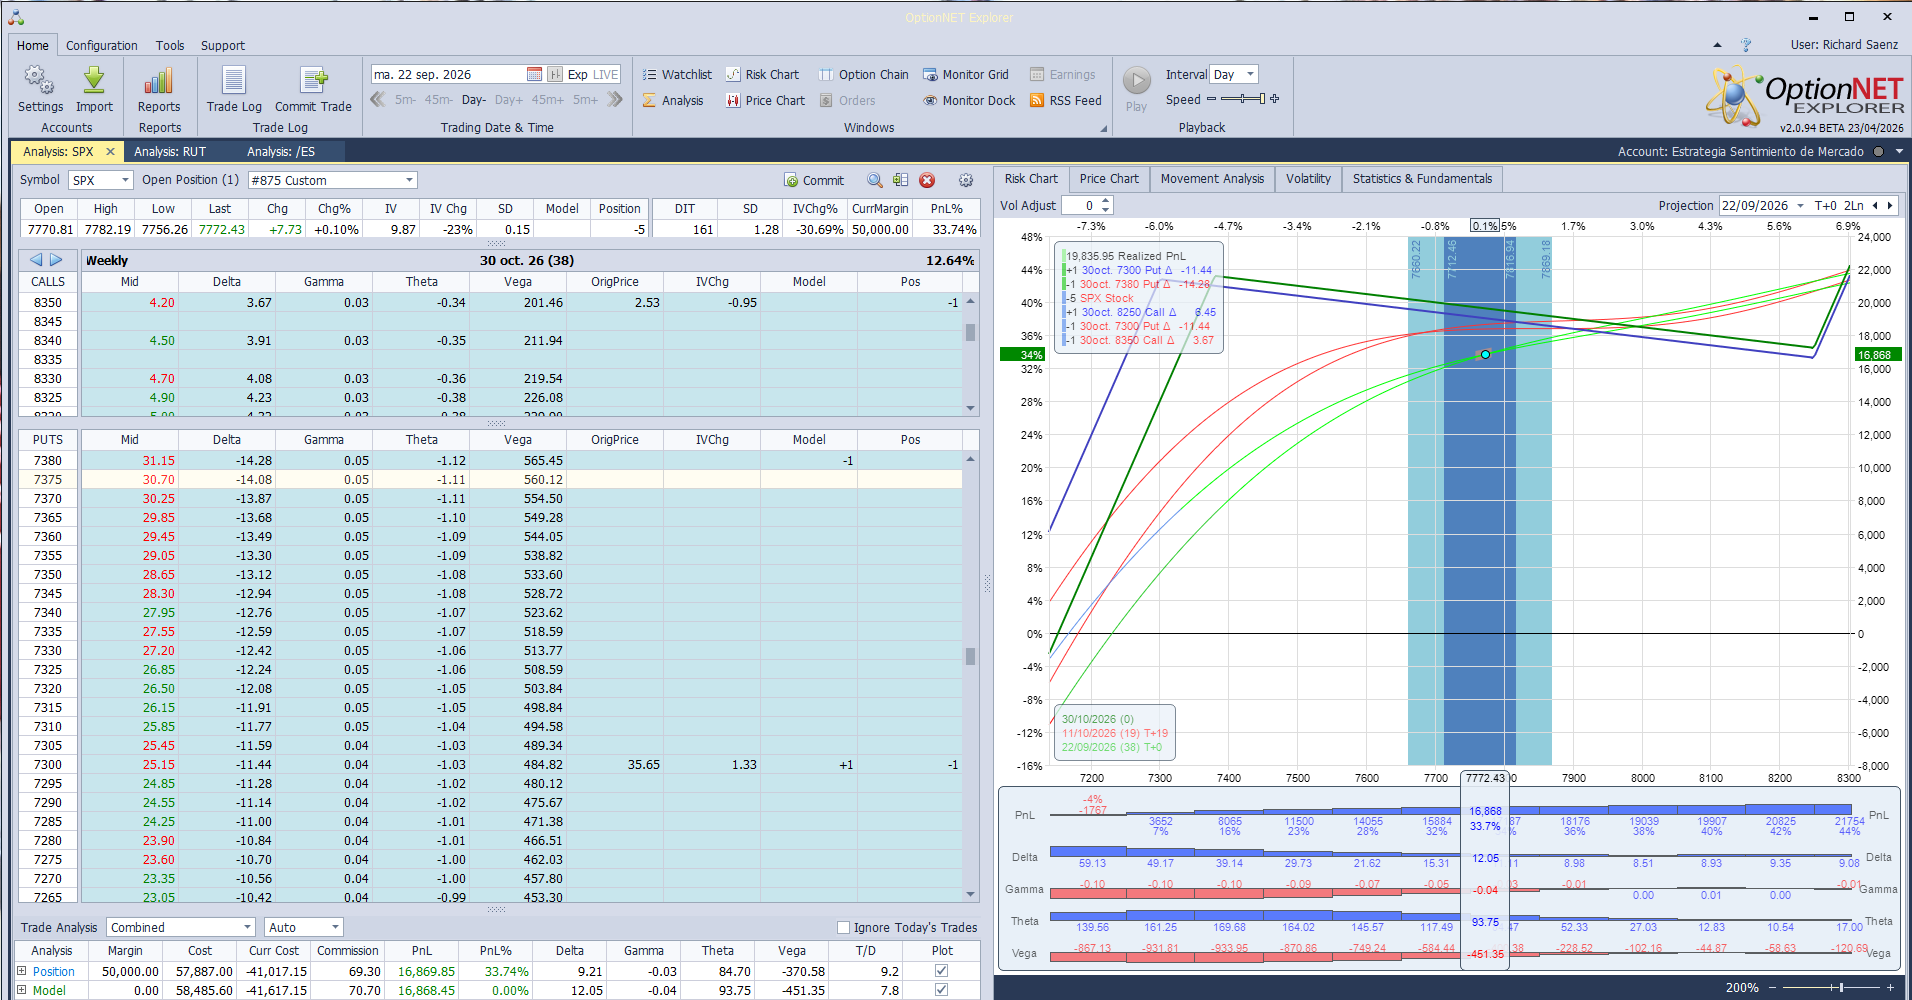This screenshot has width=1912, height=1000.
Task: Expand the Position row in analysis table
Action: point(22,971)
